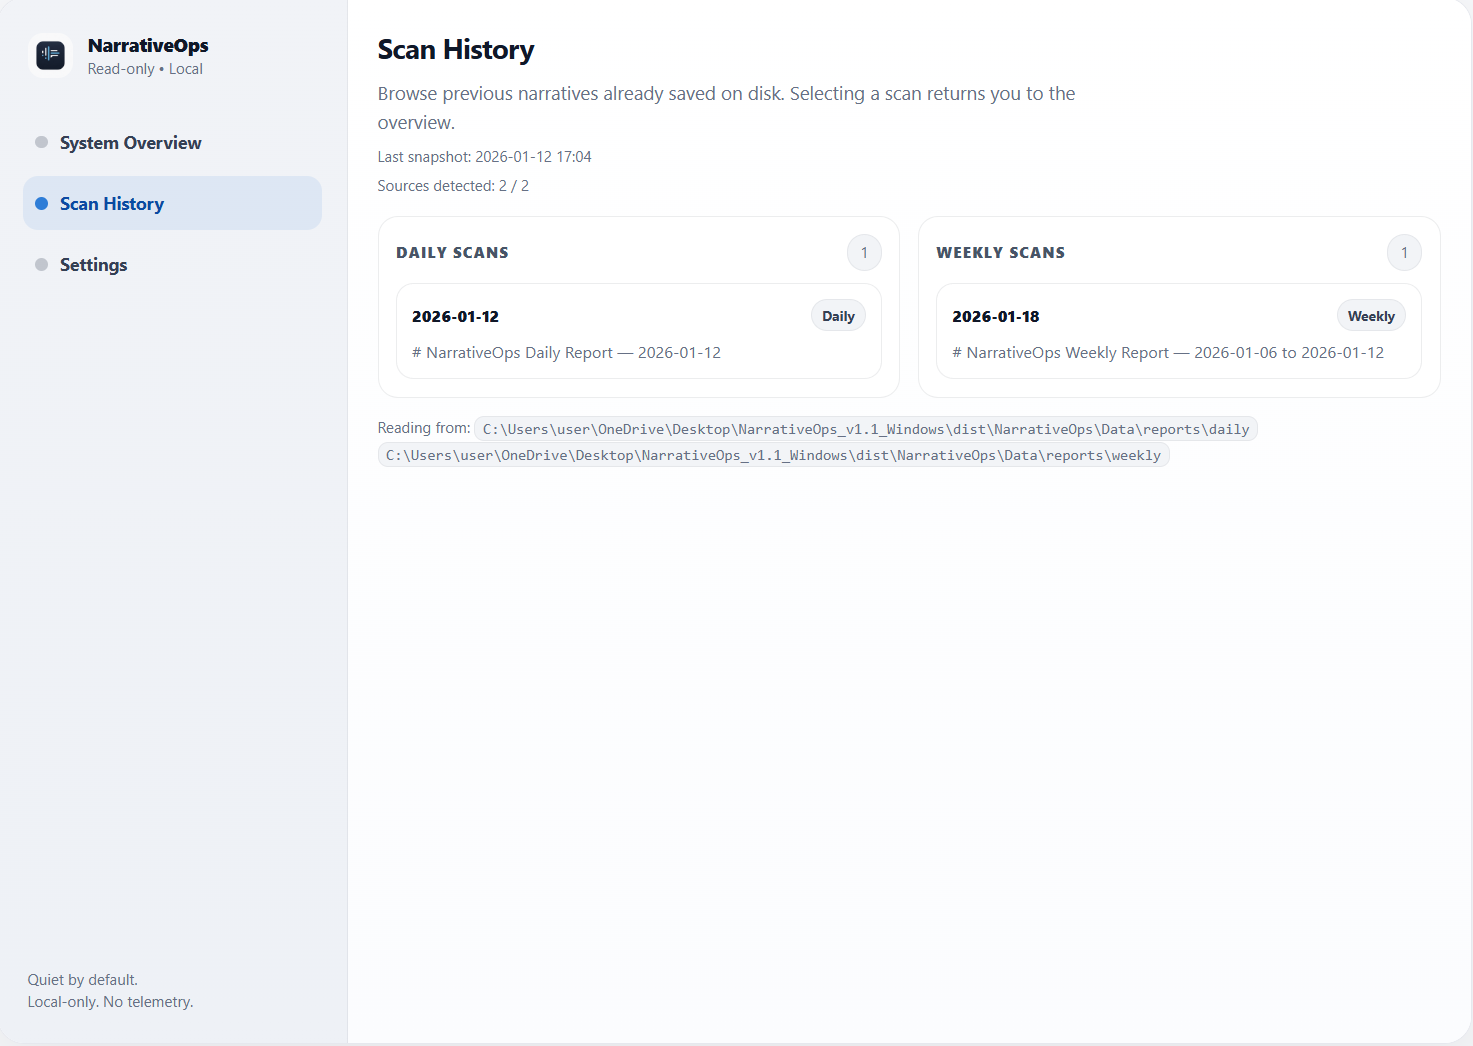Open the System Overview page
This screenshot has height=1046, width=1473.
tap(130, 143)
